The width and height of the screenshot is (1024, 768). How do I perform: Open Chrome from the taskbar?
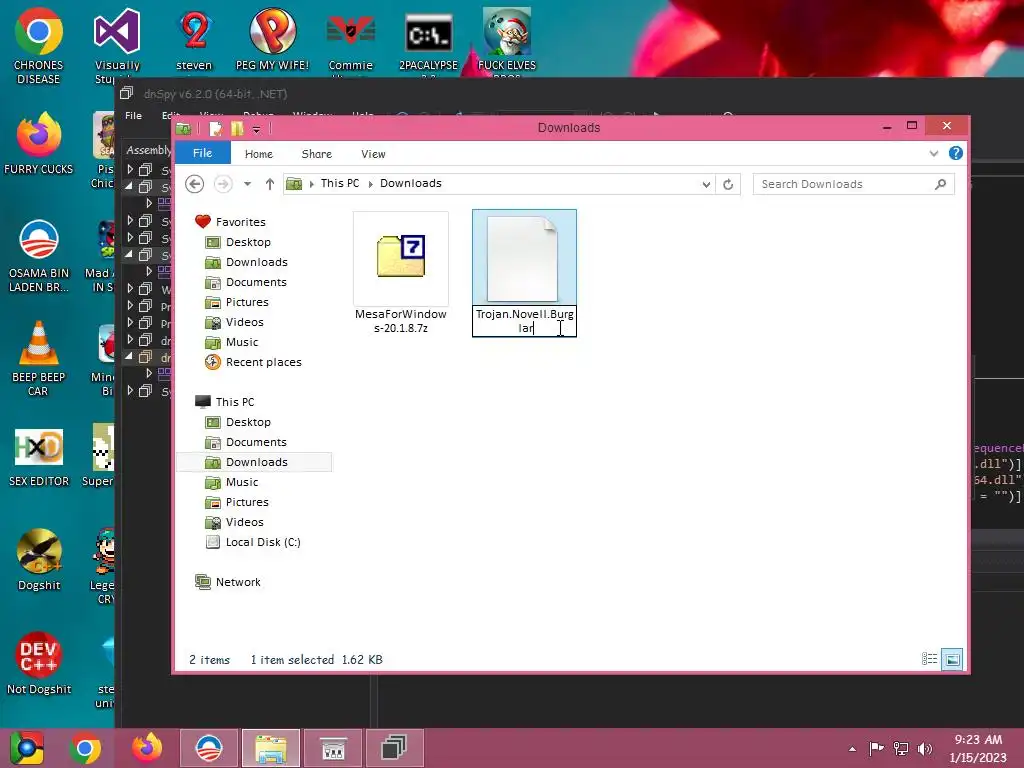click(x=85, y=748)
